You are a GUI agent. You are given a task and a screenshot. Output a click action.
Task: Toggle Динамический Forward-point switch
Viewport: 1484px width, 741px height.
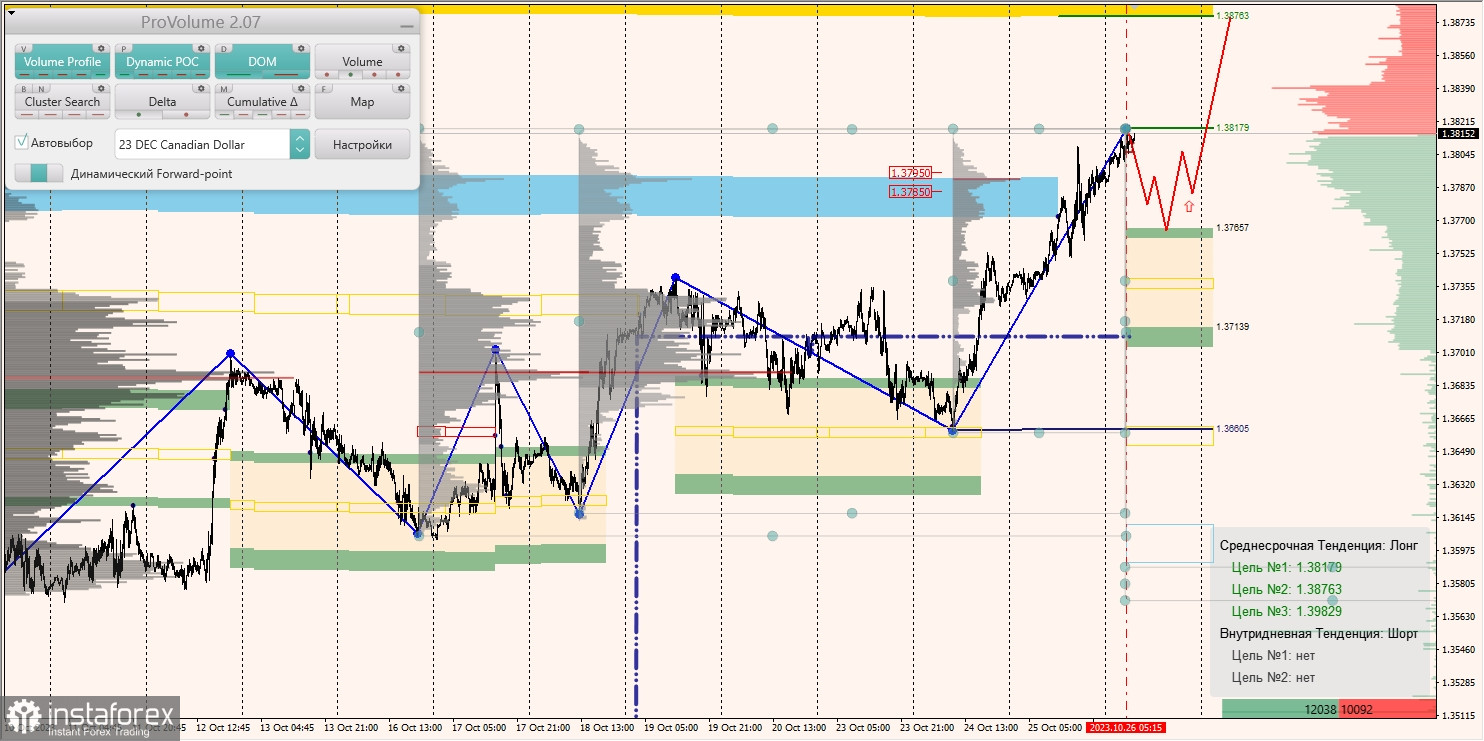(39, 173)
